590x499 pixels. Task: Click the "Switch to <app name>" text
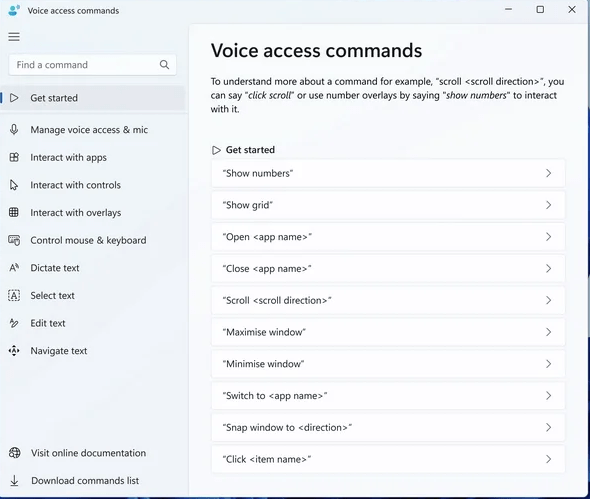pyautogui.click(x=275, y=396)
